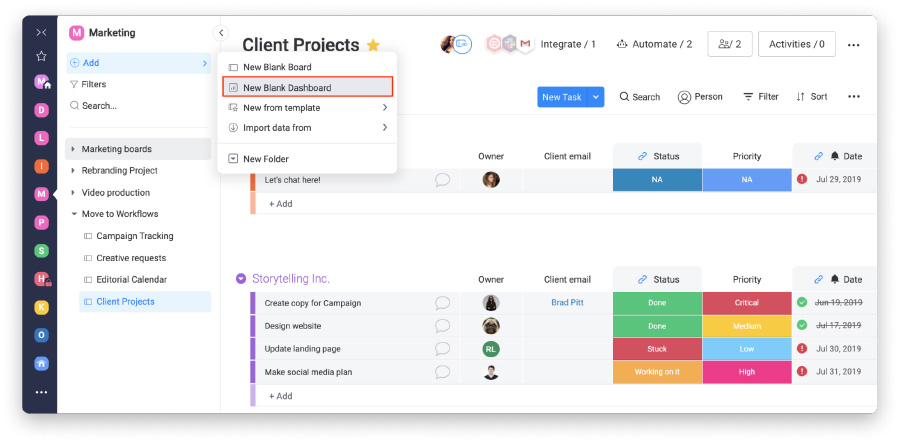Viewport: 900px width, 443px height.
Task: Select New Blank Dashboard from menu
Action: (287, 88)
